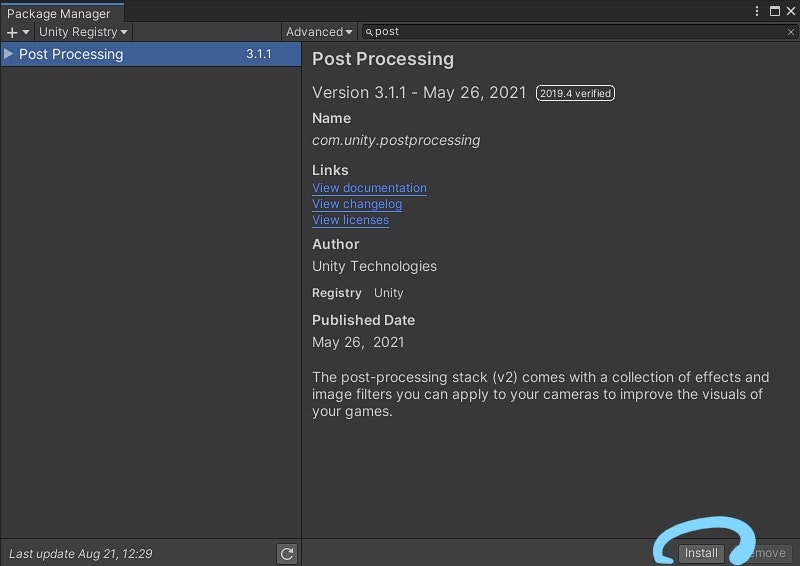
Task: Open the View documentation link
Action: [x=369, y=188]
